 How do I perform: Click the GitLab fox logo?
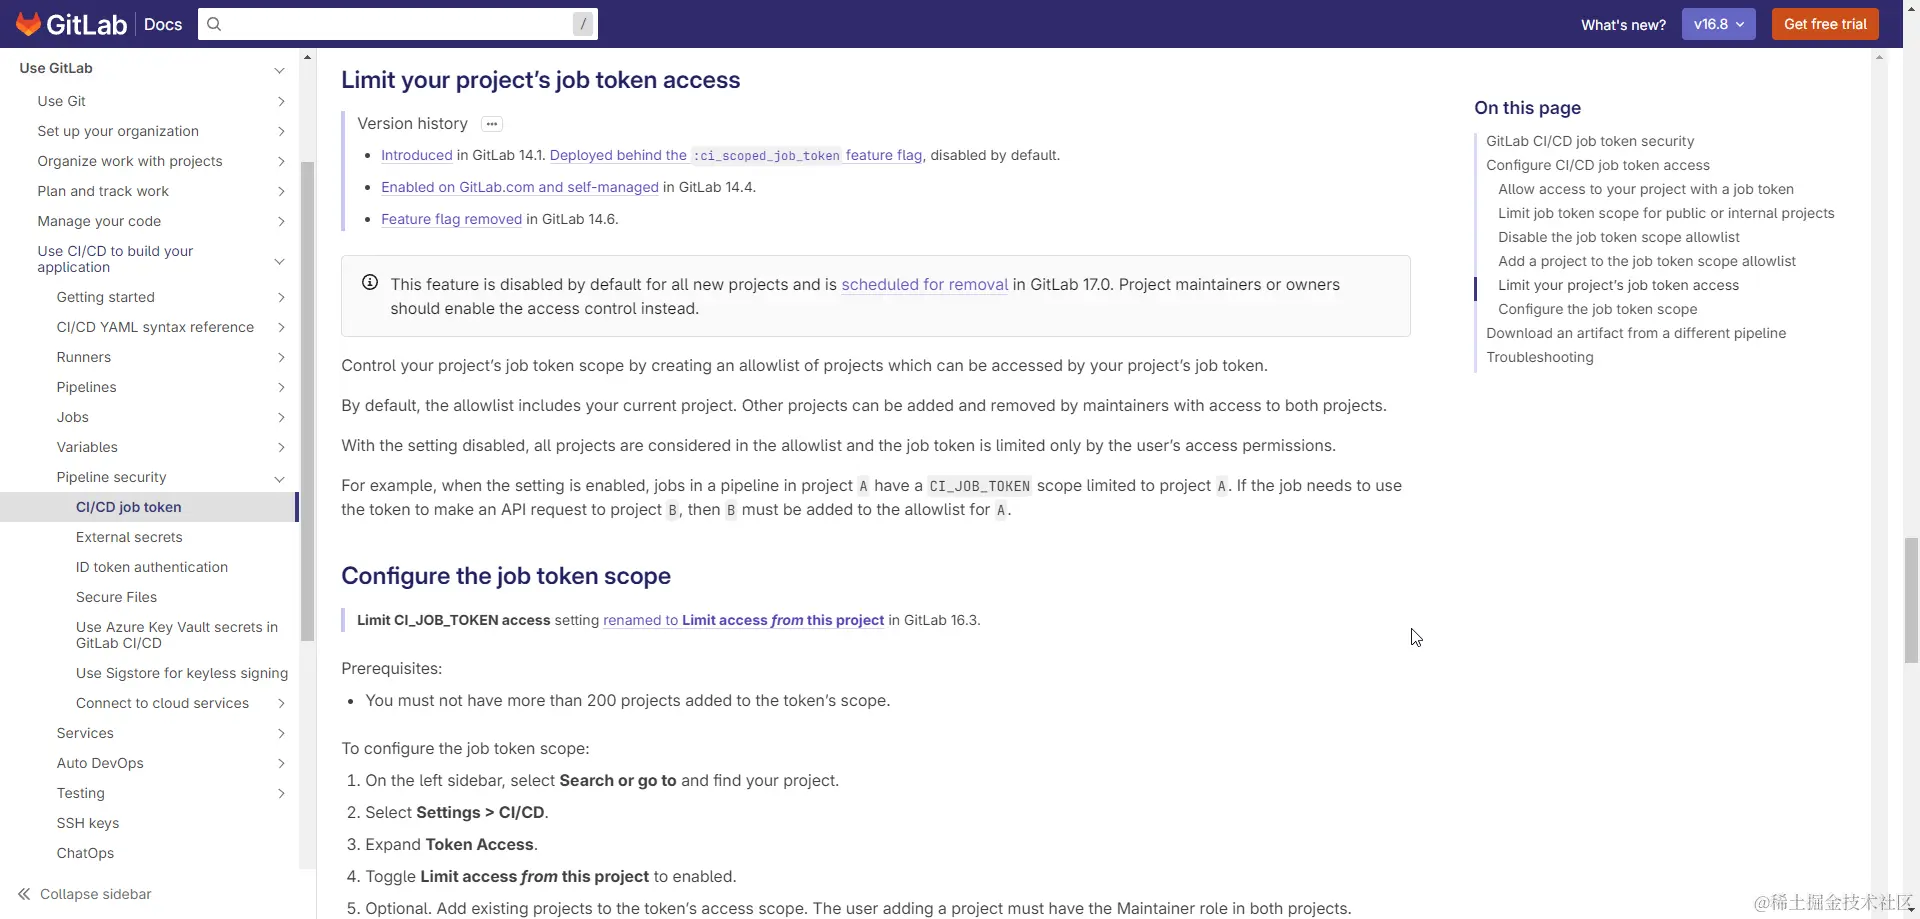[x=27, y=24]
